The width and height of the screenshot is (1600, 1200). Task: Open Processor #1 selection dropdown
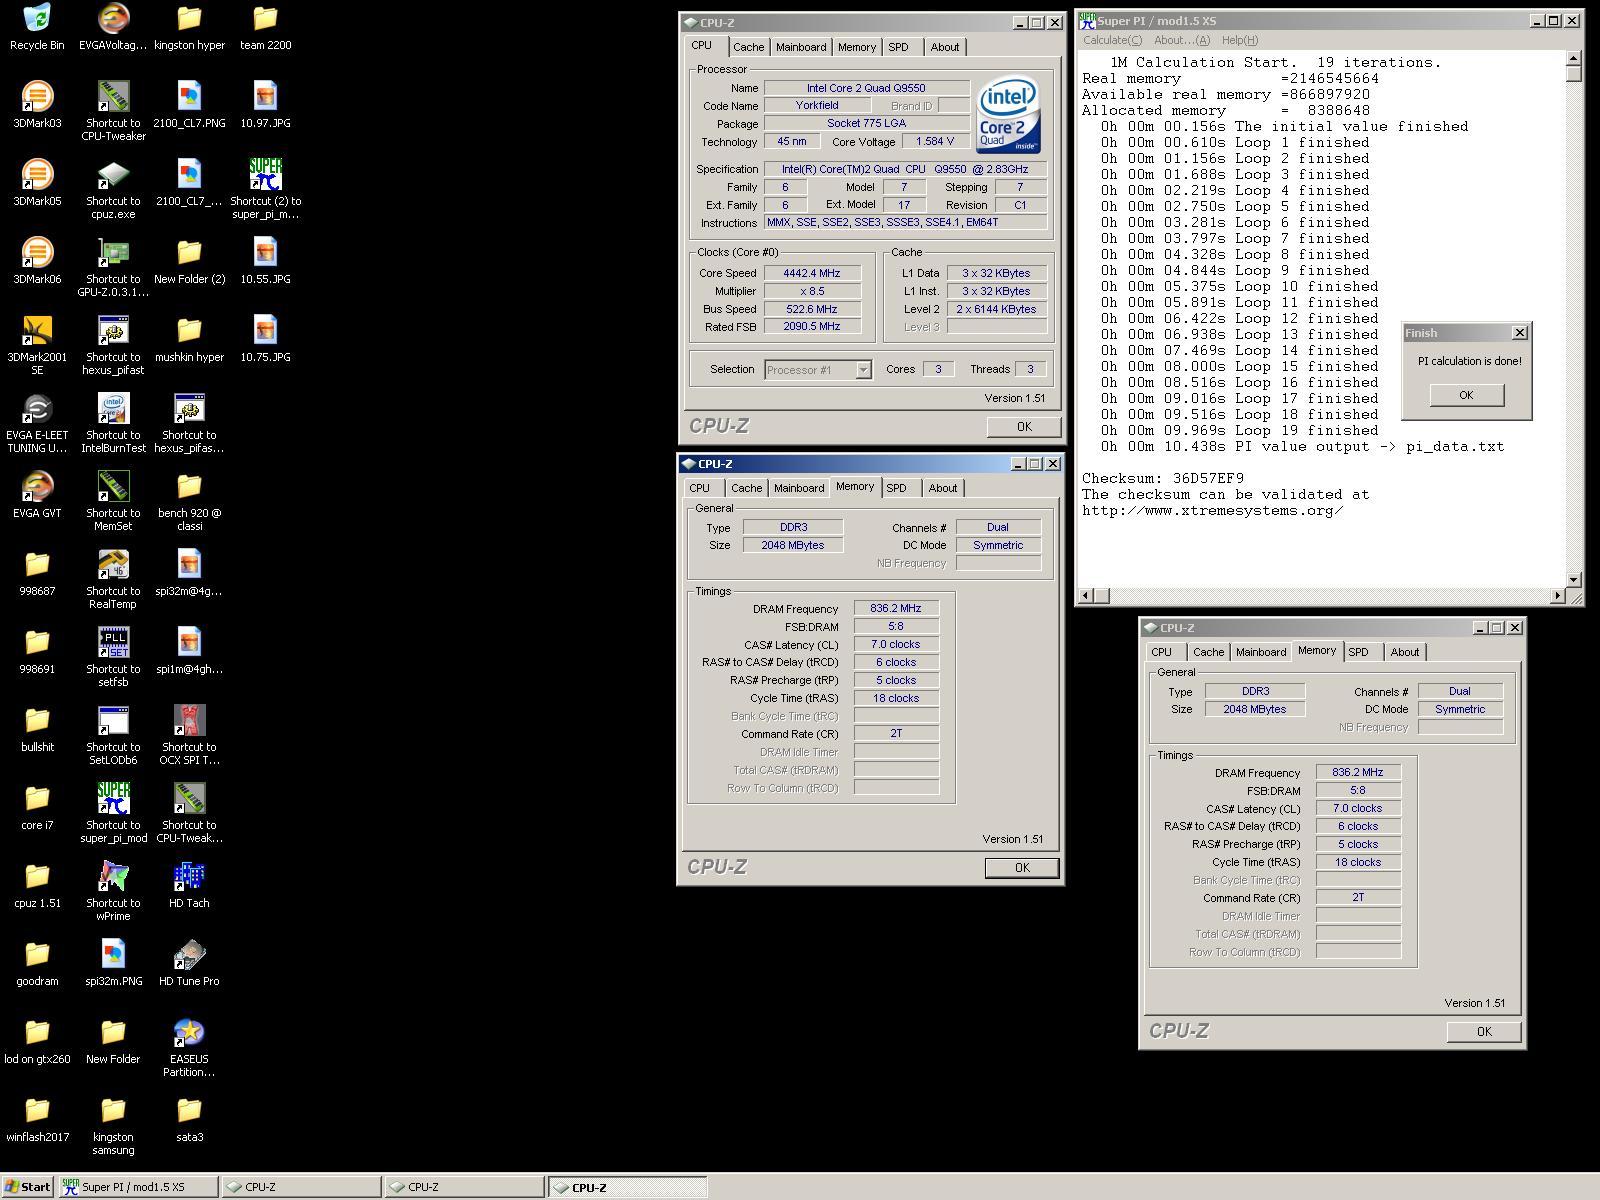[818, 370]
